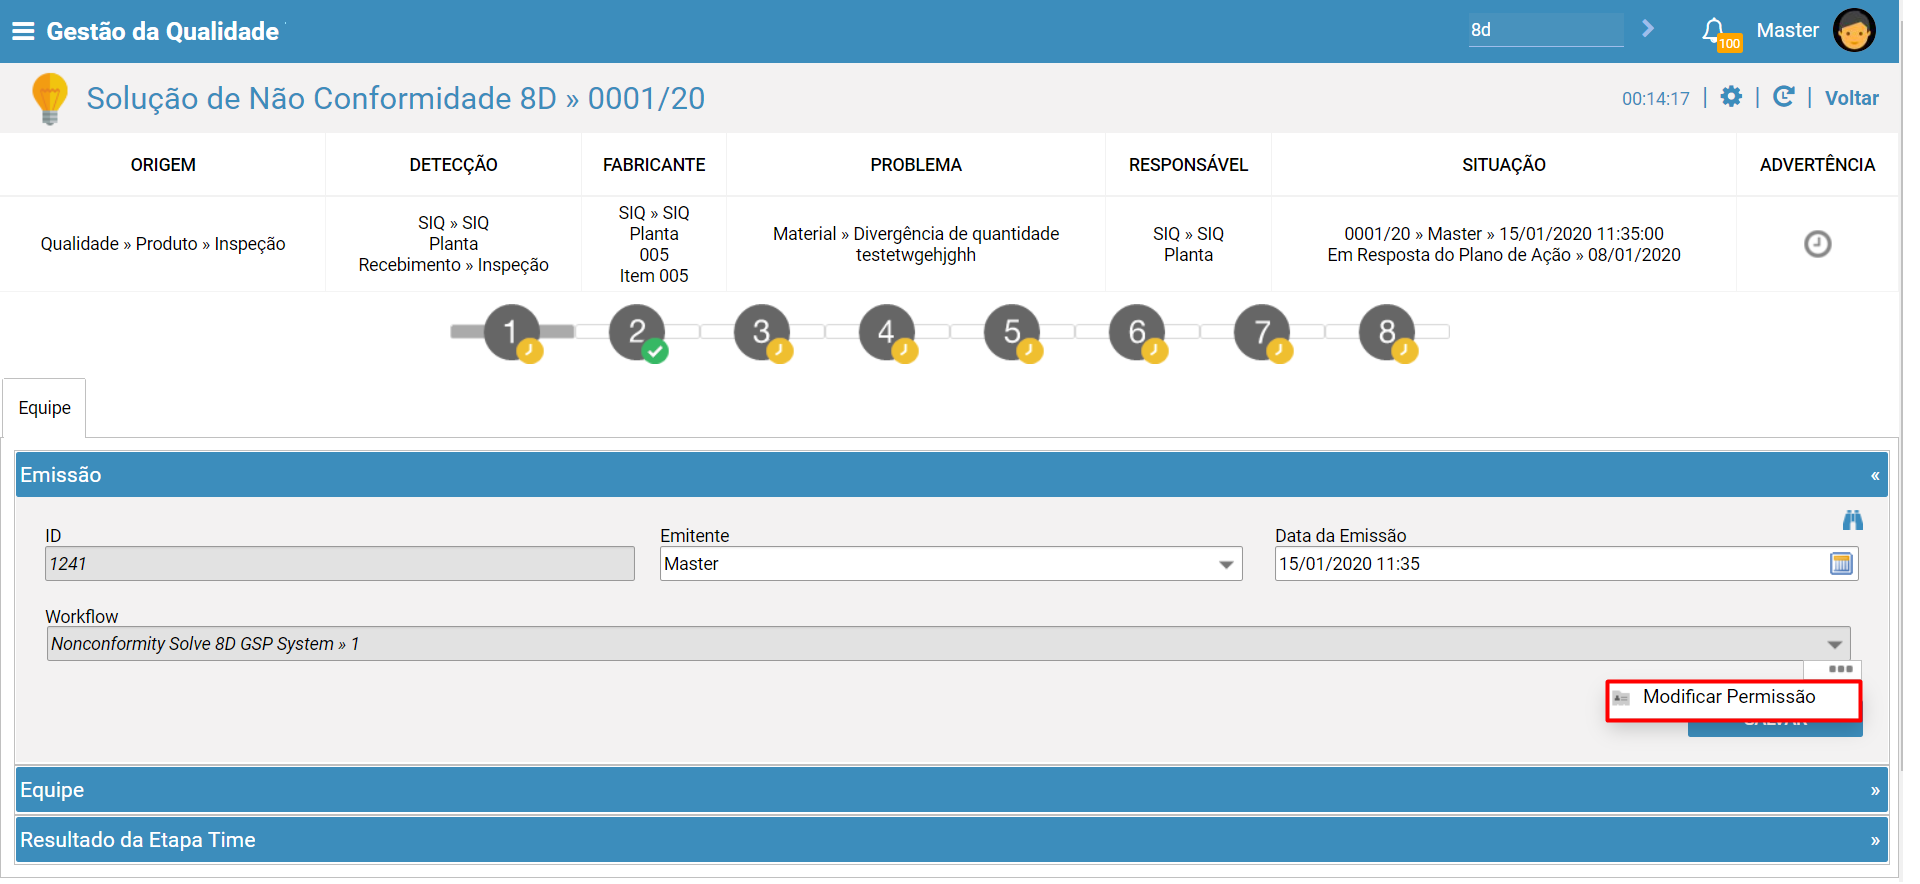
Task: Click the binoculars search icon in Emissão
Action: pos(1853,520)
